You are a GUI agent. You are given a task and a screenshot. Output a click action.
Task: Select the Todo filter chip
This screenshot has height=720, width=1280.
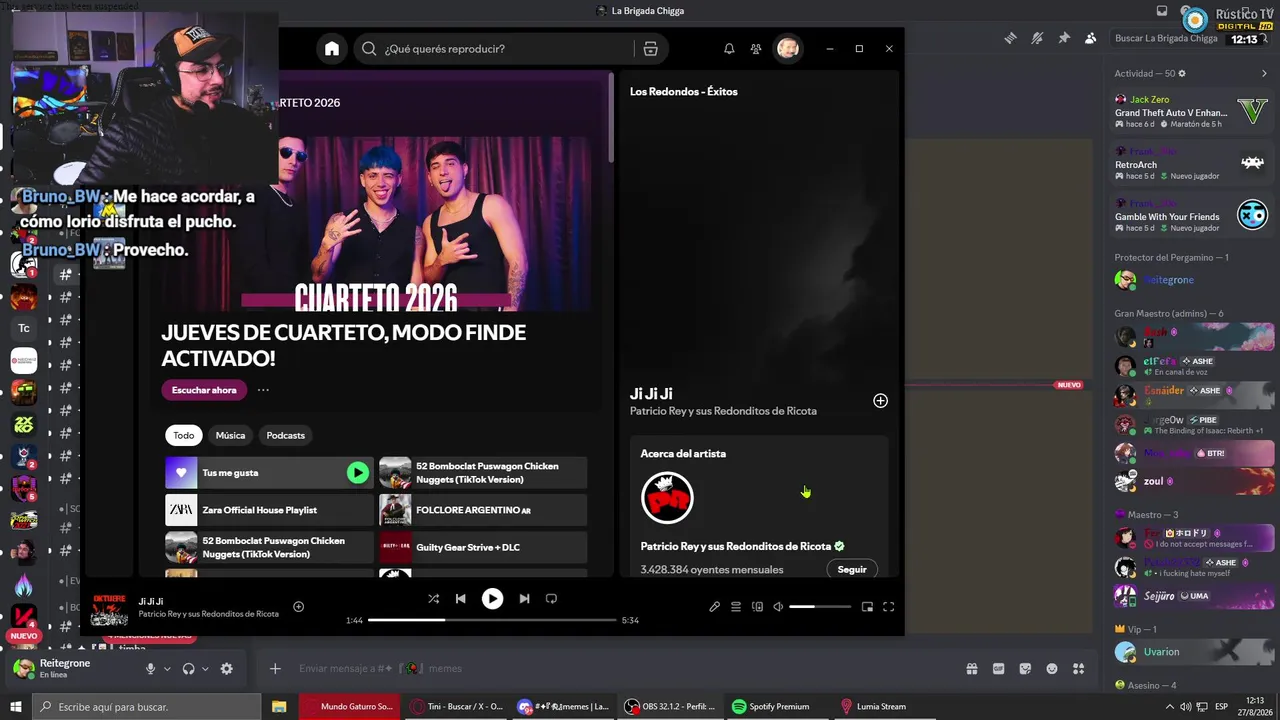(184, 435)
